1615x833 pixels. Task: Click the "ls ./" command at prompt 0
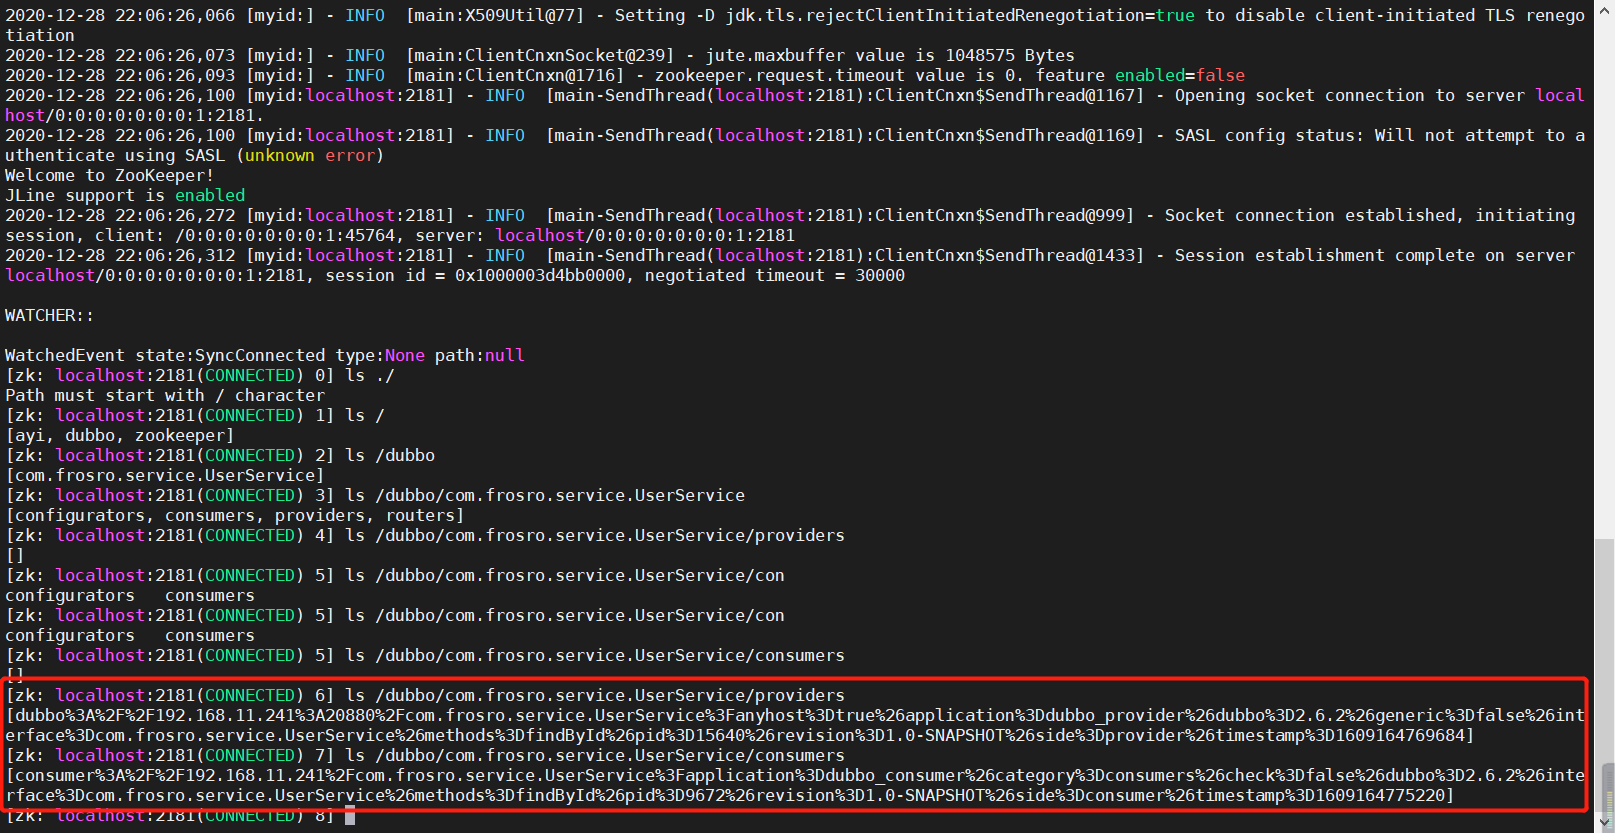[x=370, y=375]
